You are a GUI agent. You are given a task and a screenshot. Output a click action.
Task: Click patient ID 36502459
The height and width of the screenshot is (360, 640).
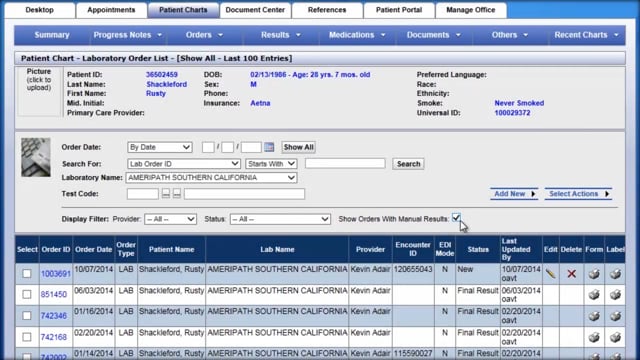point(162,75)
